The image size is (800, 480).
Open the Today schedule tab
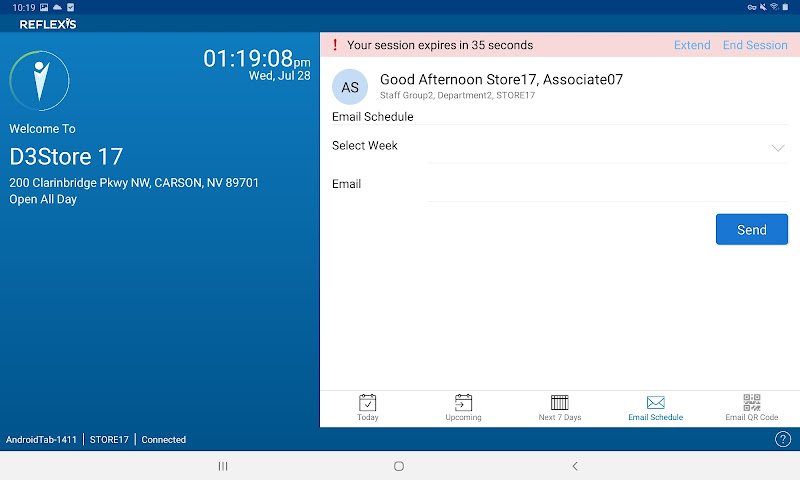(x=367, y=408)
